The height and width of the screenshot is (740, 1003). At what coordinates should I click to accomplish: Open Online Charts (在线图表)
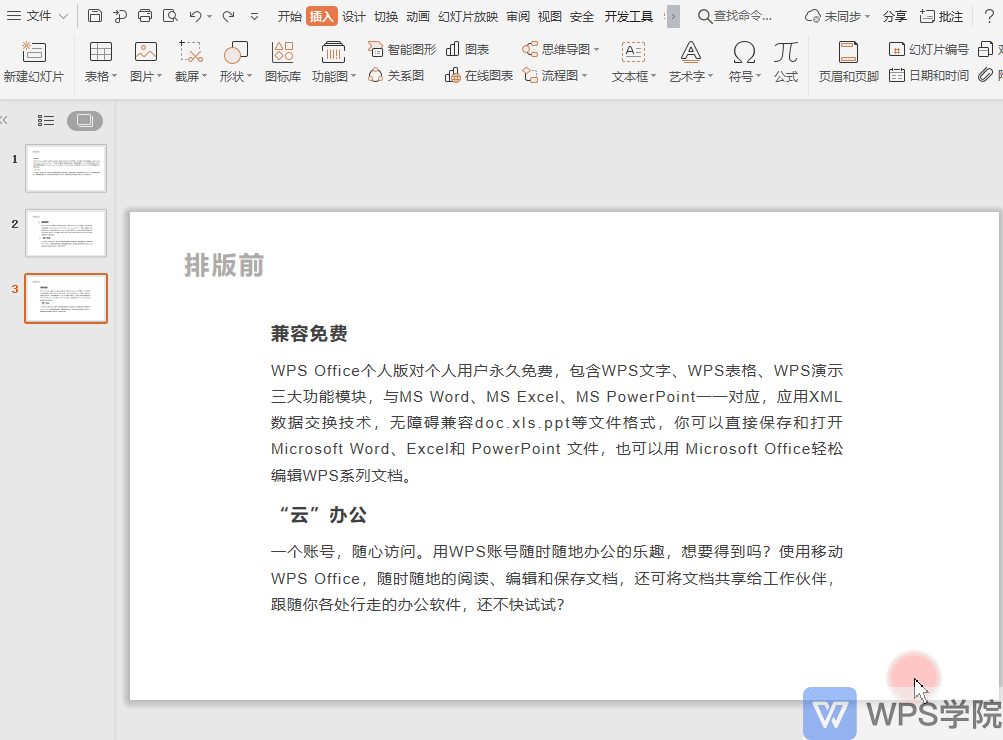click(479, 75)
